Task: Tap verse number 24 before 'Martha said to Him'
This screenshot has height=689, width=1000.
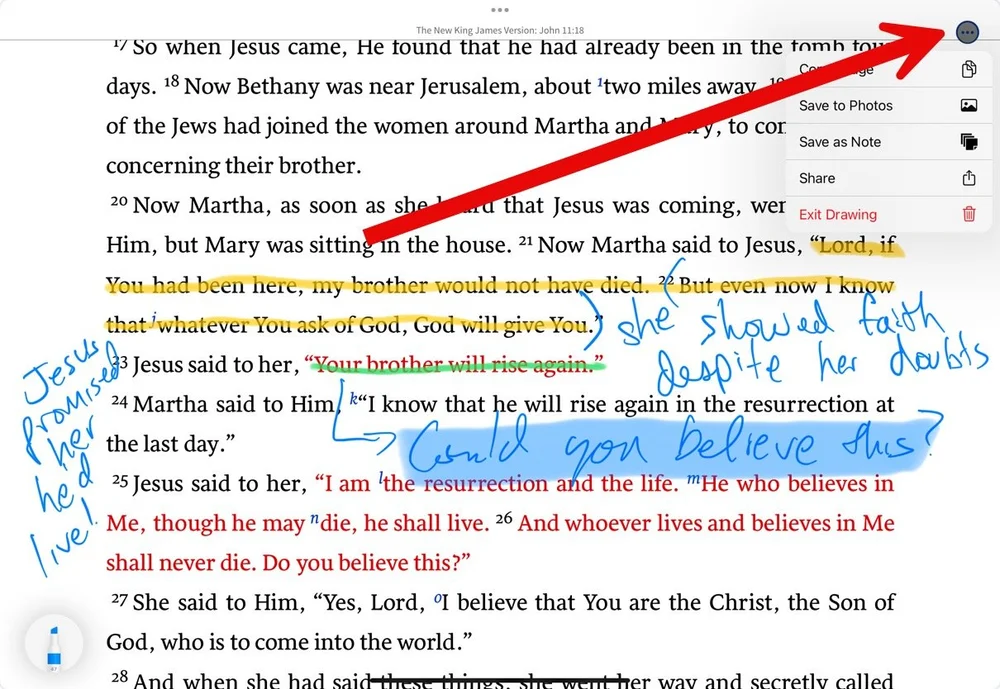Action: pos(119,401)
